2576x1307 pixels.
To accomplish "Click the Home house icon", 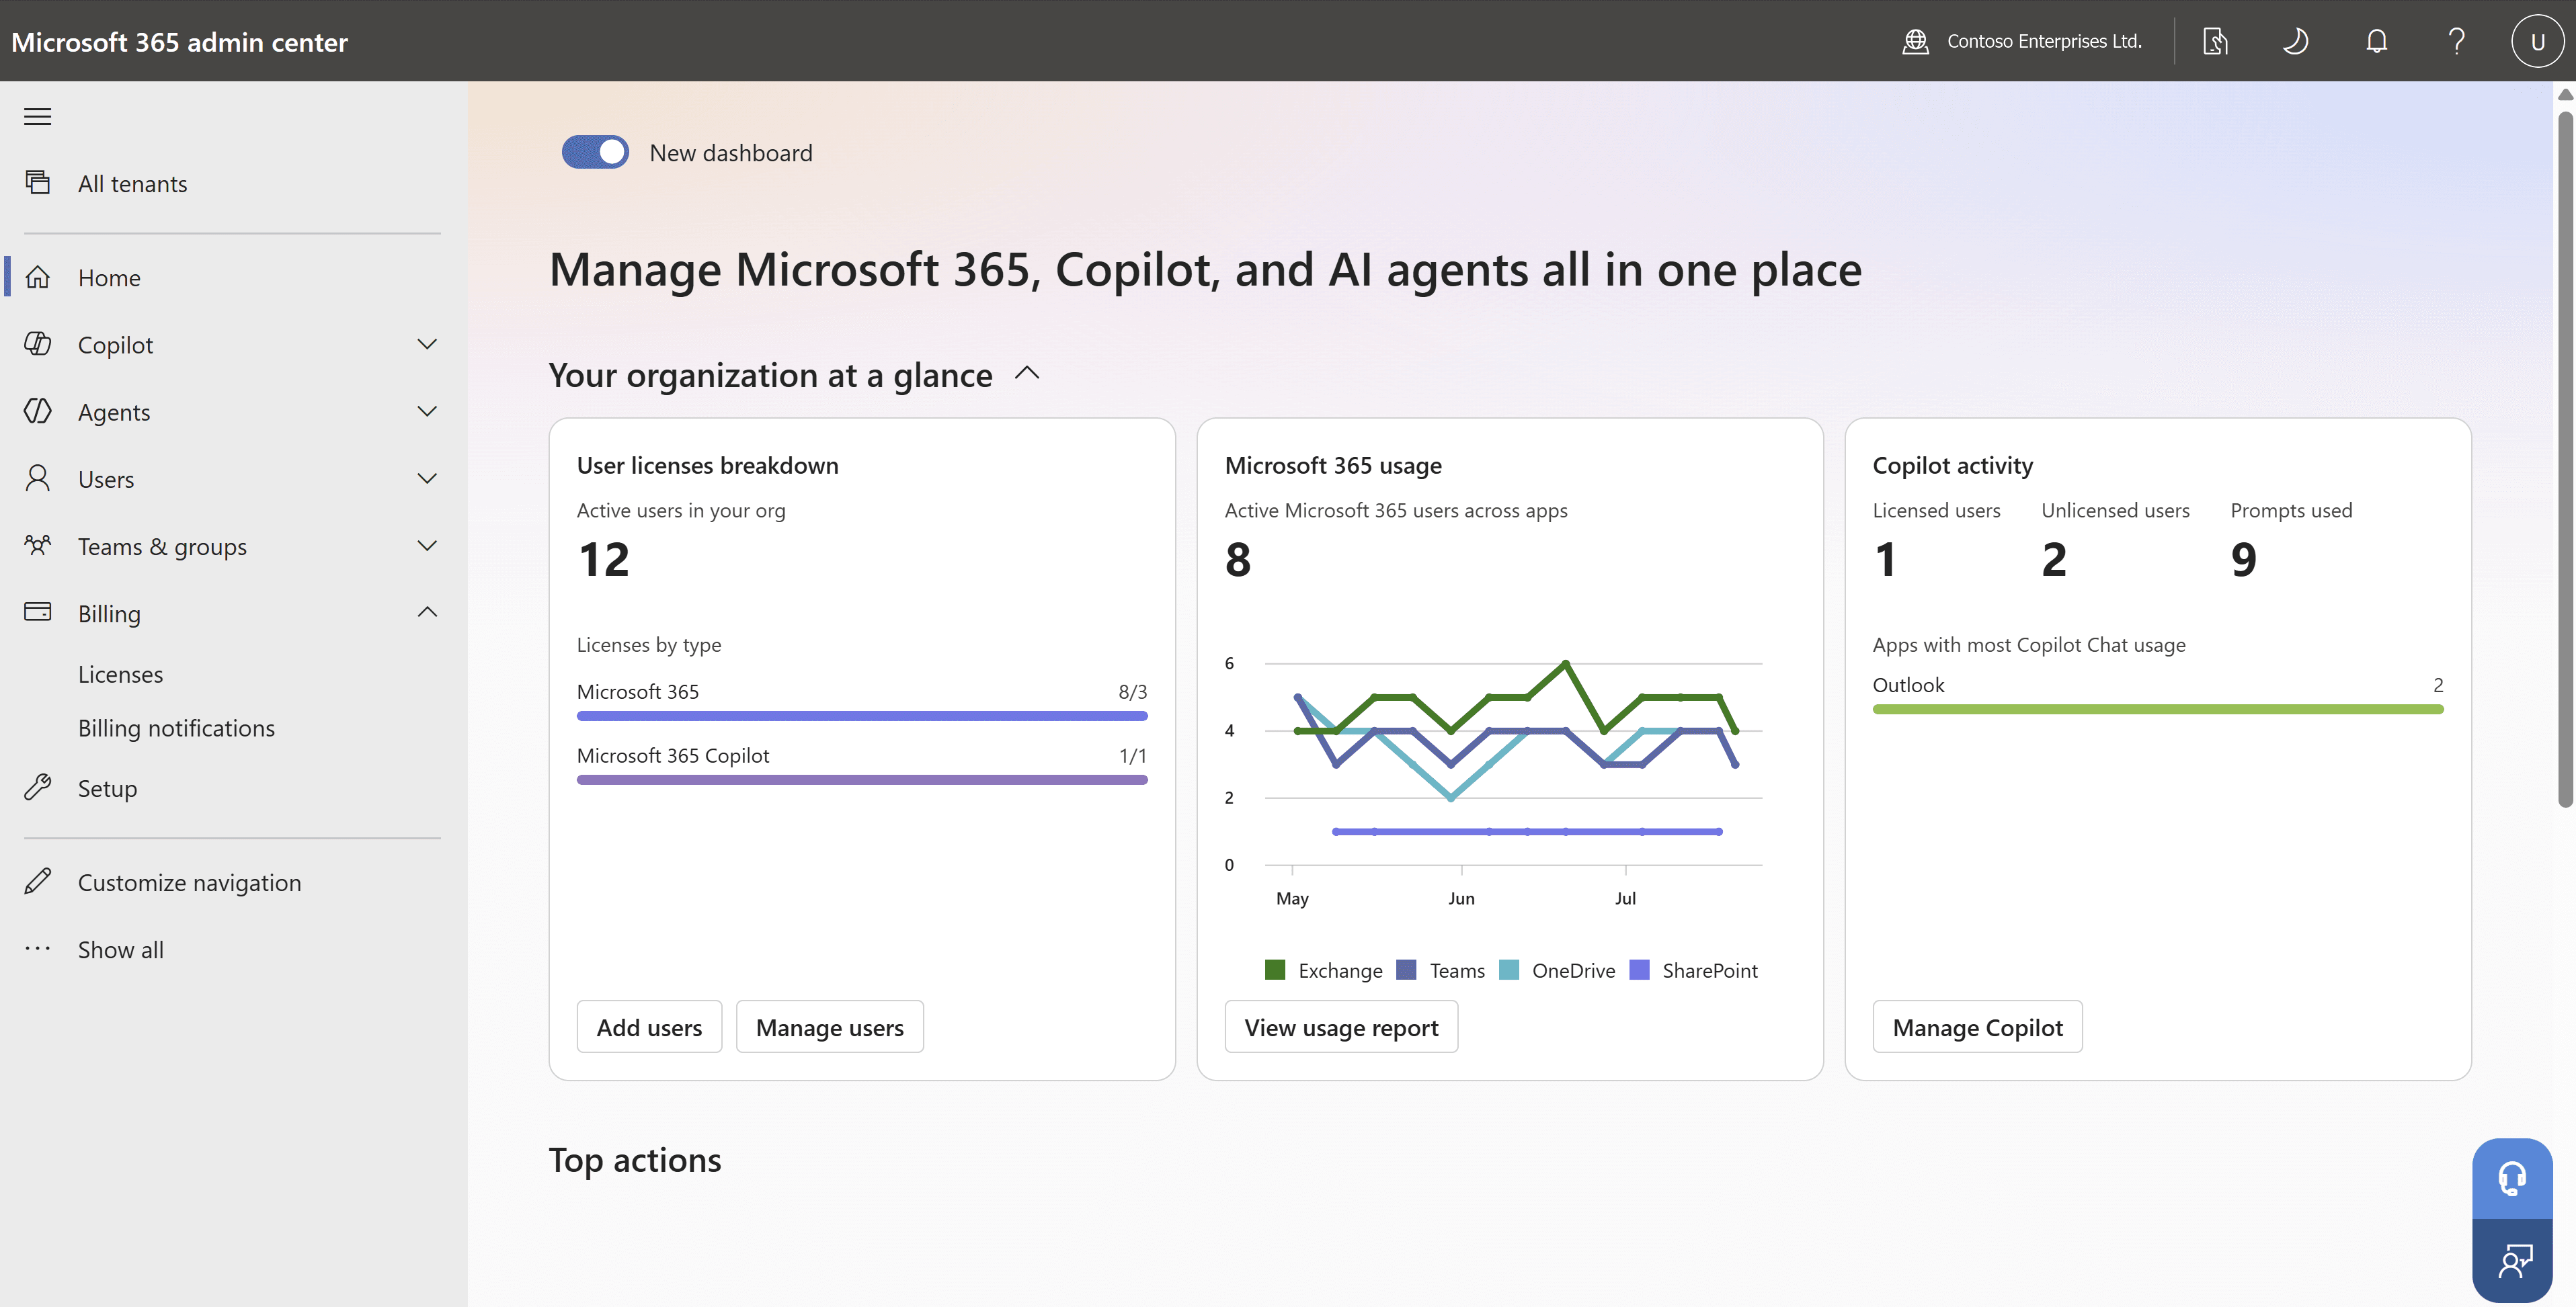I will (38, 277).
